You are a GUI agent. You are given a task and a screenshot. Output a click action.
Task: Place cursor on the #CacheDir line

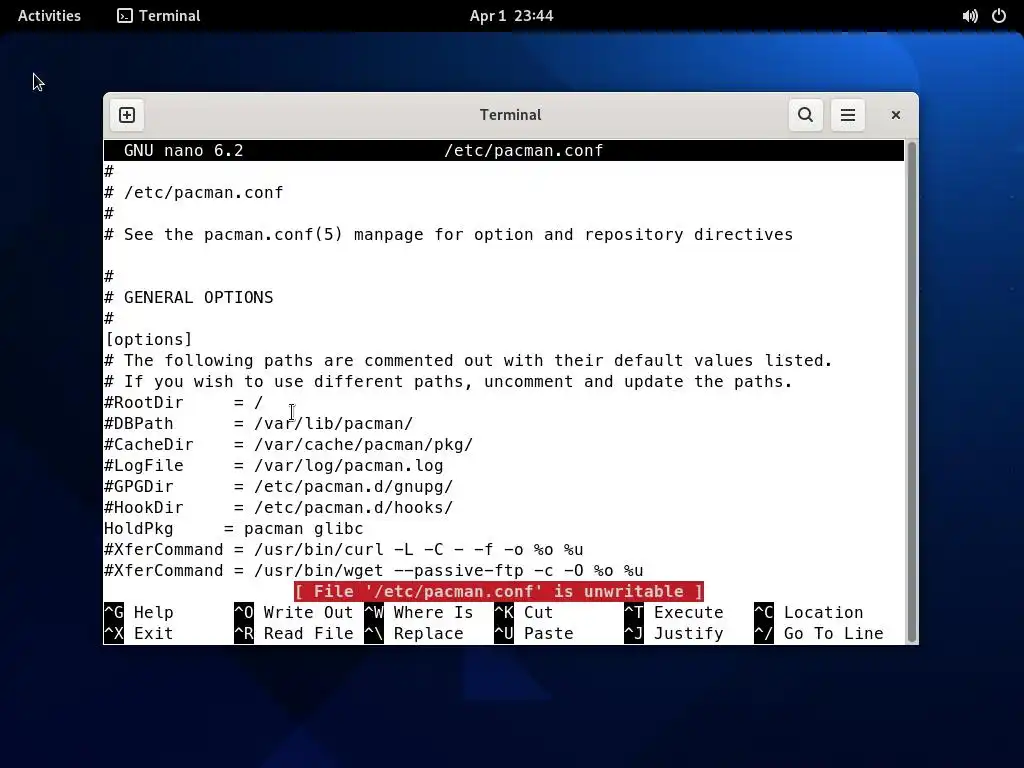[x=289, y=445]
